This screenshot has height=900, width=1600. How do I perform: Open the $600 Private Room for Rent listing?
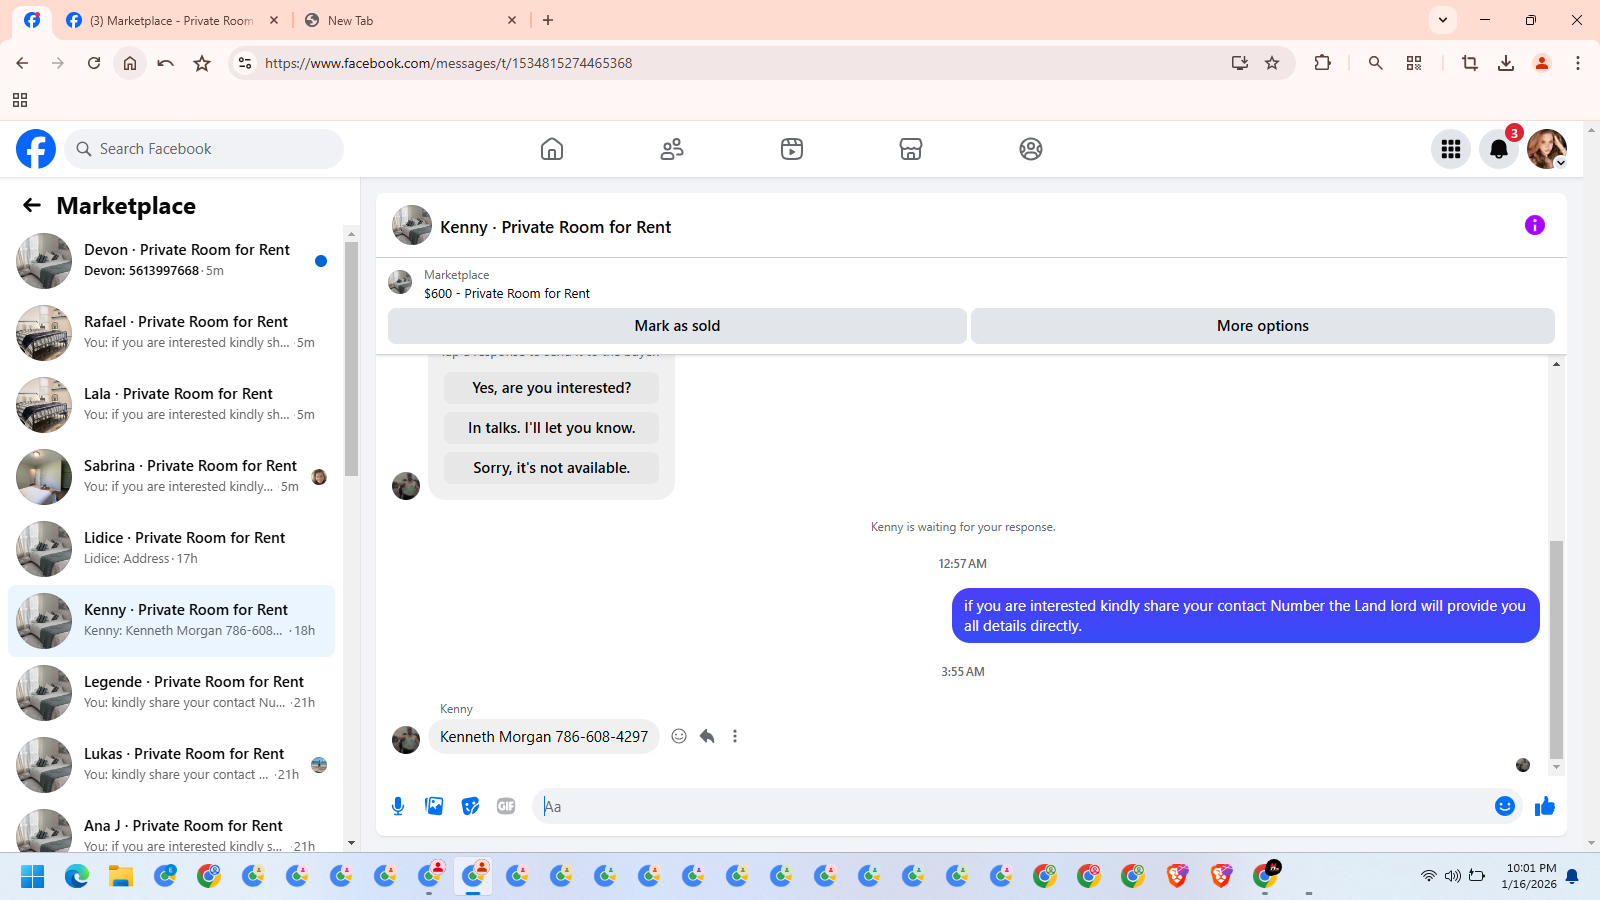507,293
